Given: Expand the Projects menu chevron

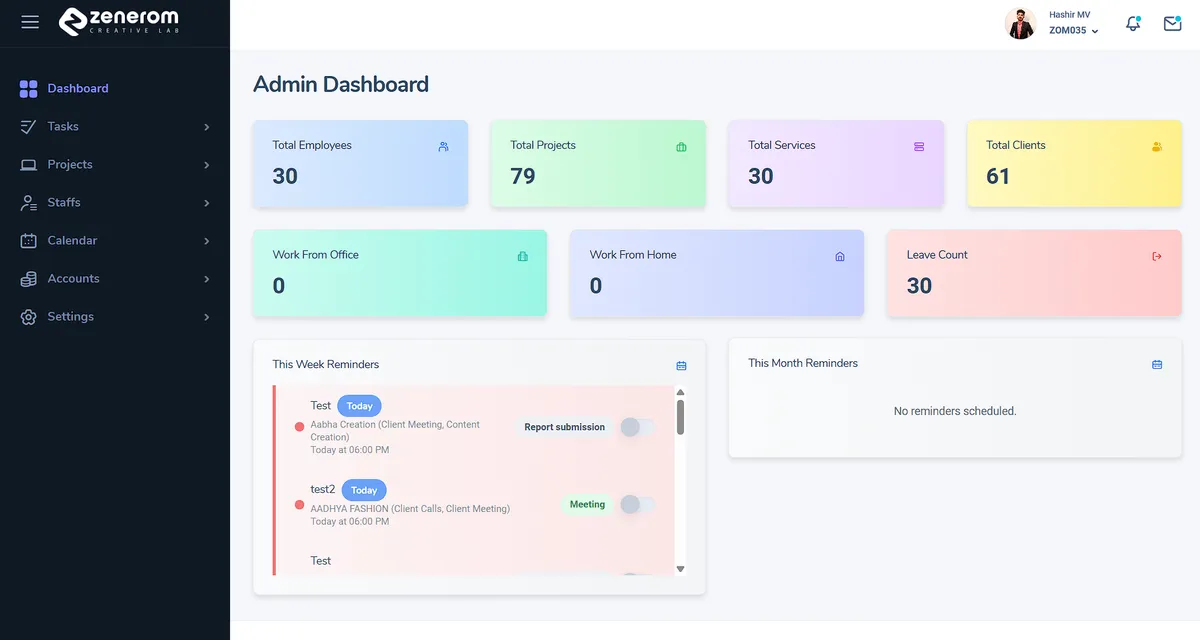Looking at the screenshot, I should click(x=207, y=165).
